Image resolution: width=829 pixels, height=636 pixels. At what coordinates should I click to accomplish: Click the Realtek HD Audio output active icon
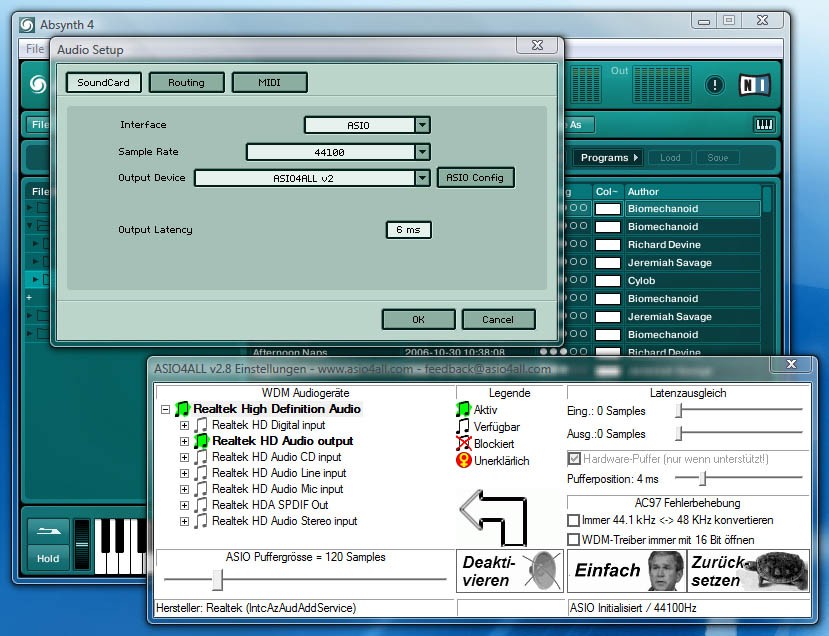[x=201, y=441]
